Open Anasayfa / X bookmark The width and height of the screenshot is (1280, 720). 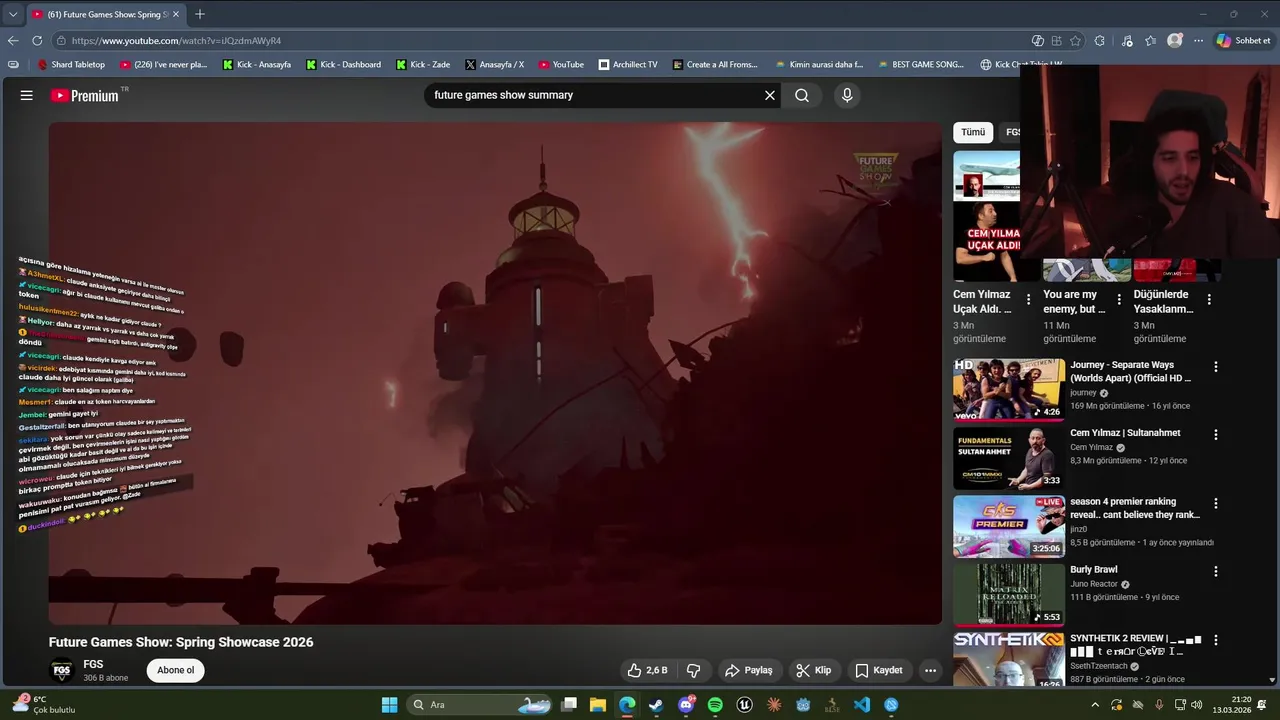494,64
